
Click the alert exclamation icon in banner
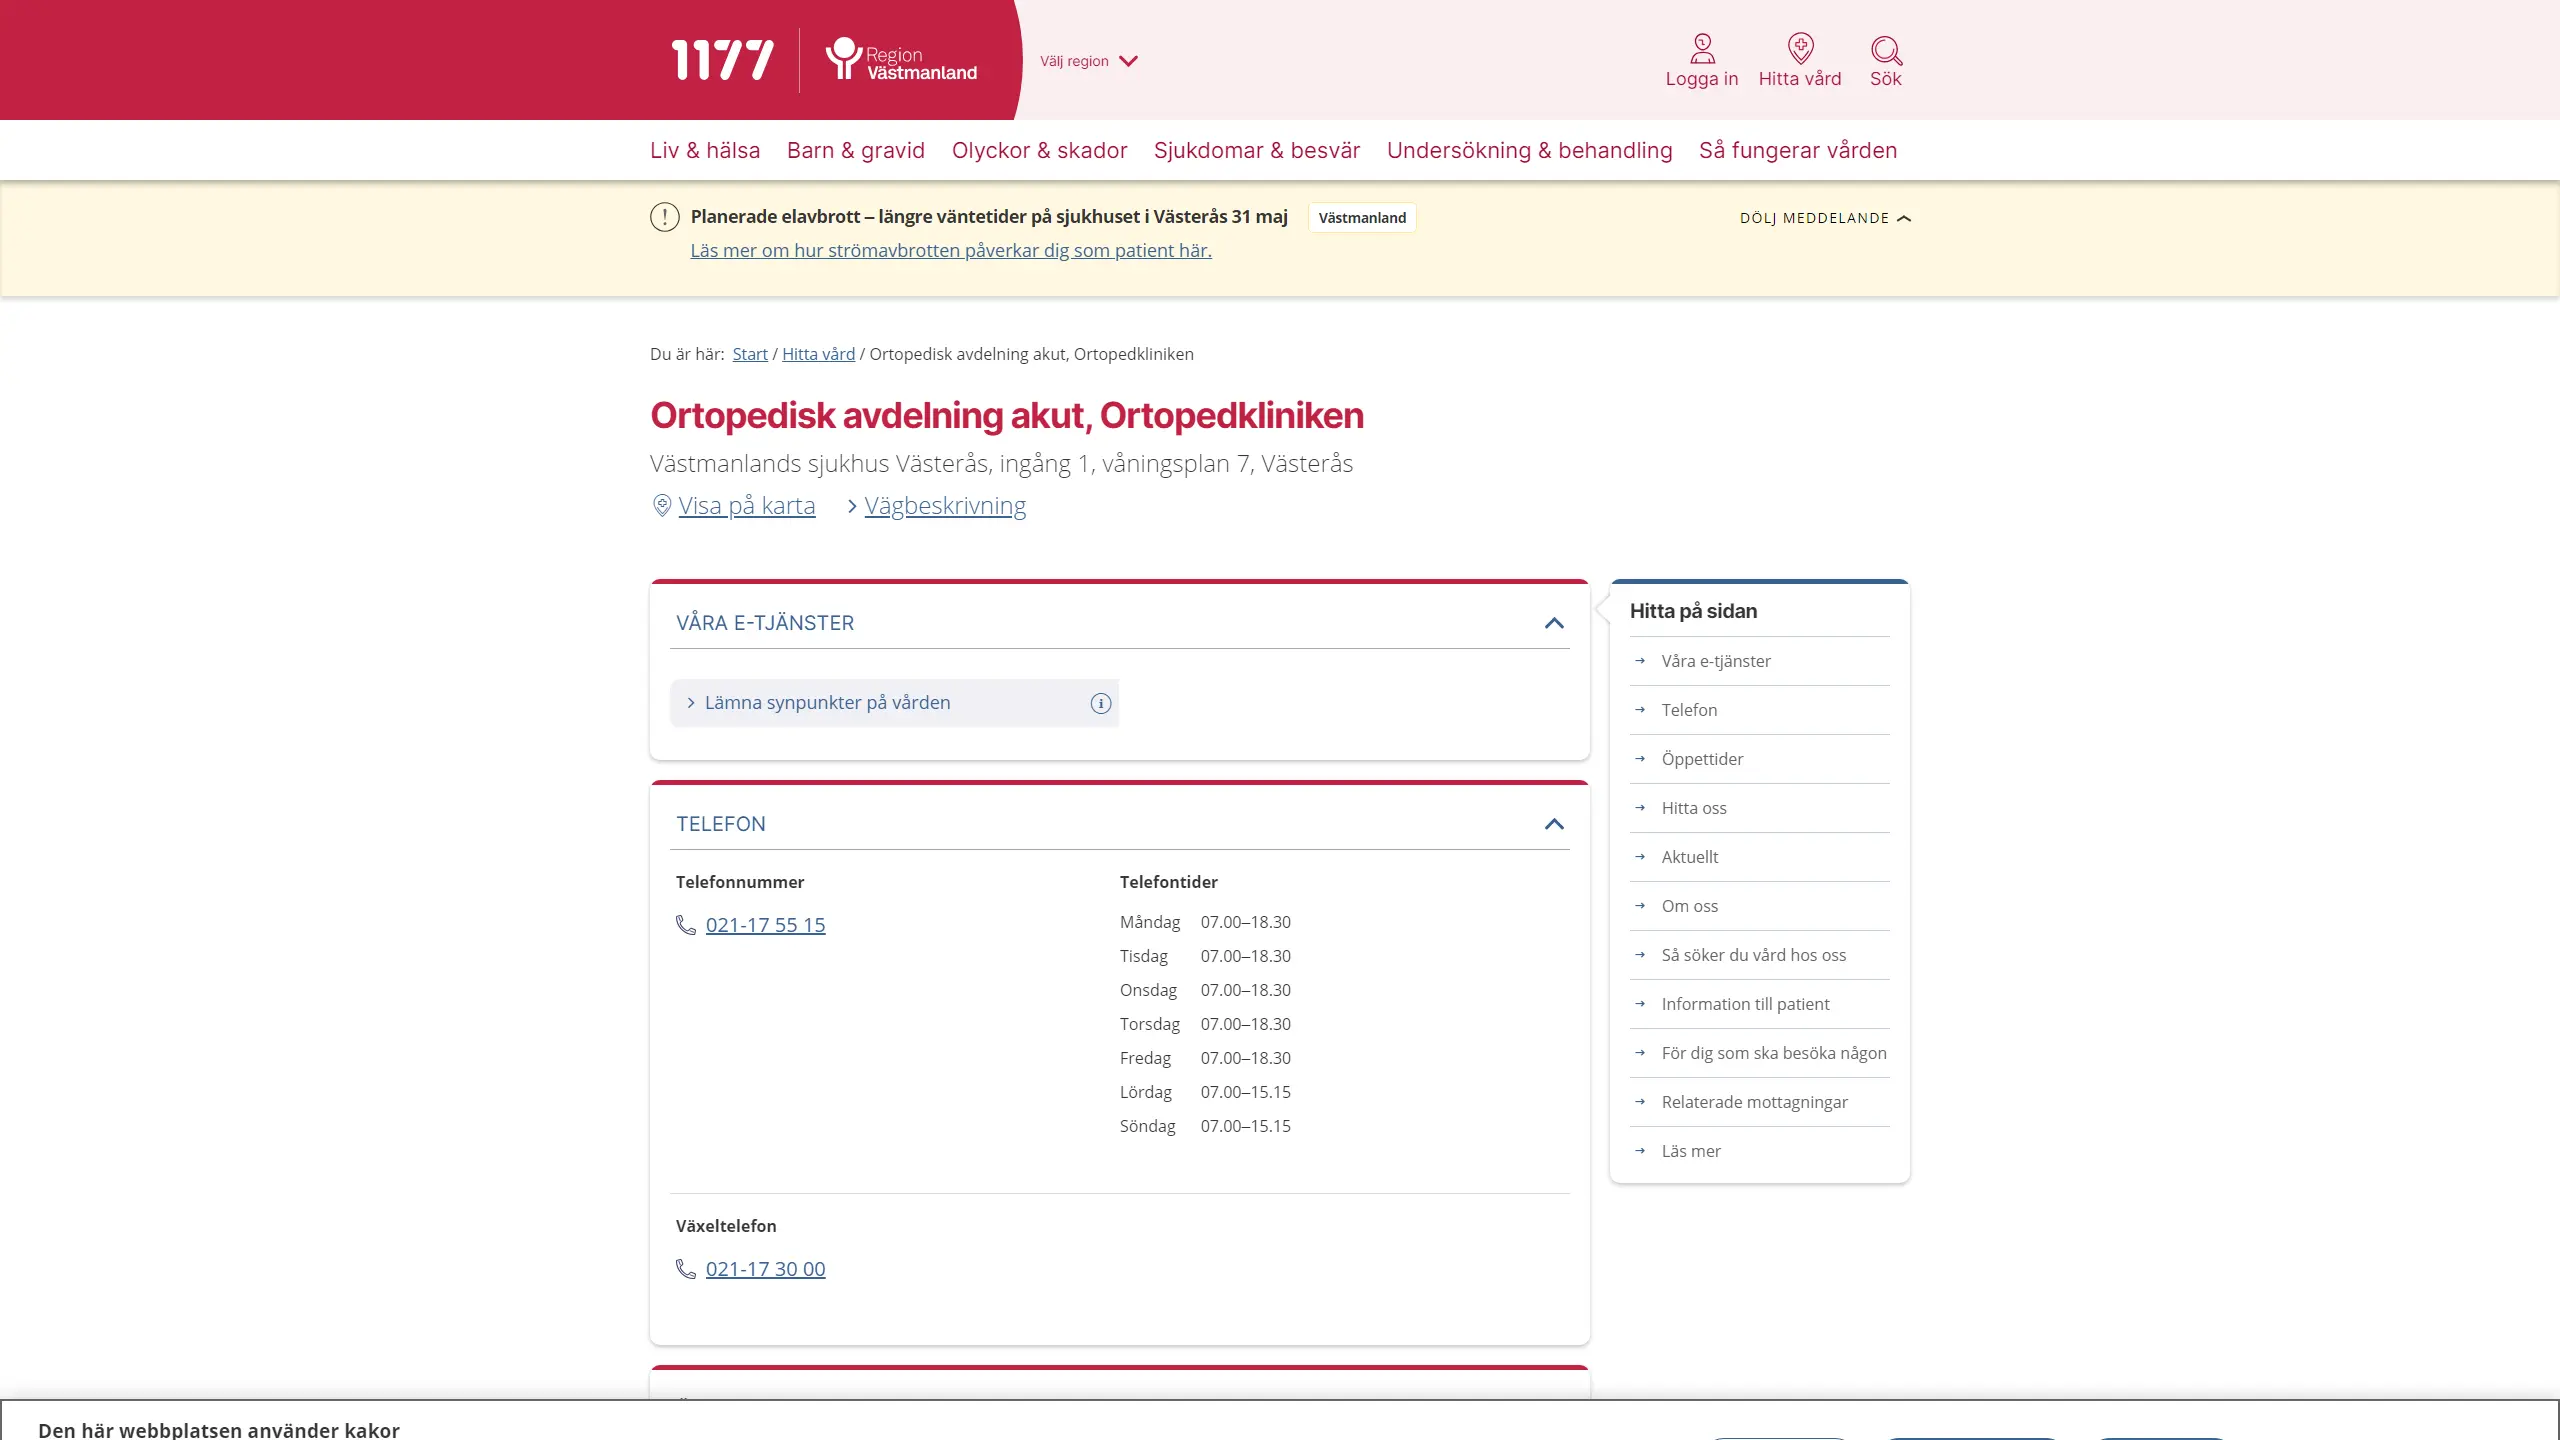665,217
